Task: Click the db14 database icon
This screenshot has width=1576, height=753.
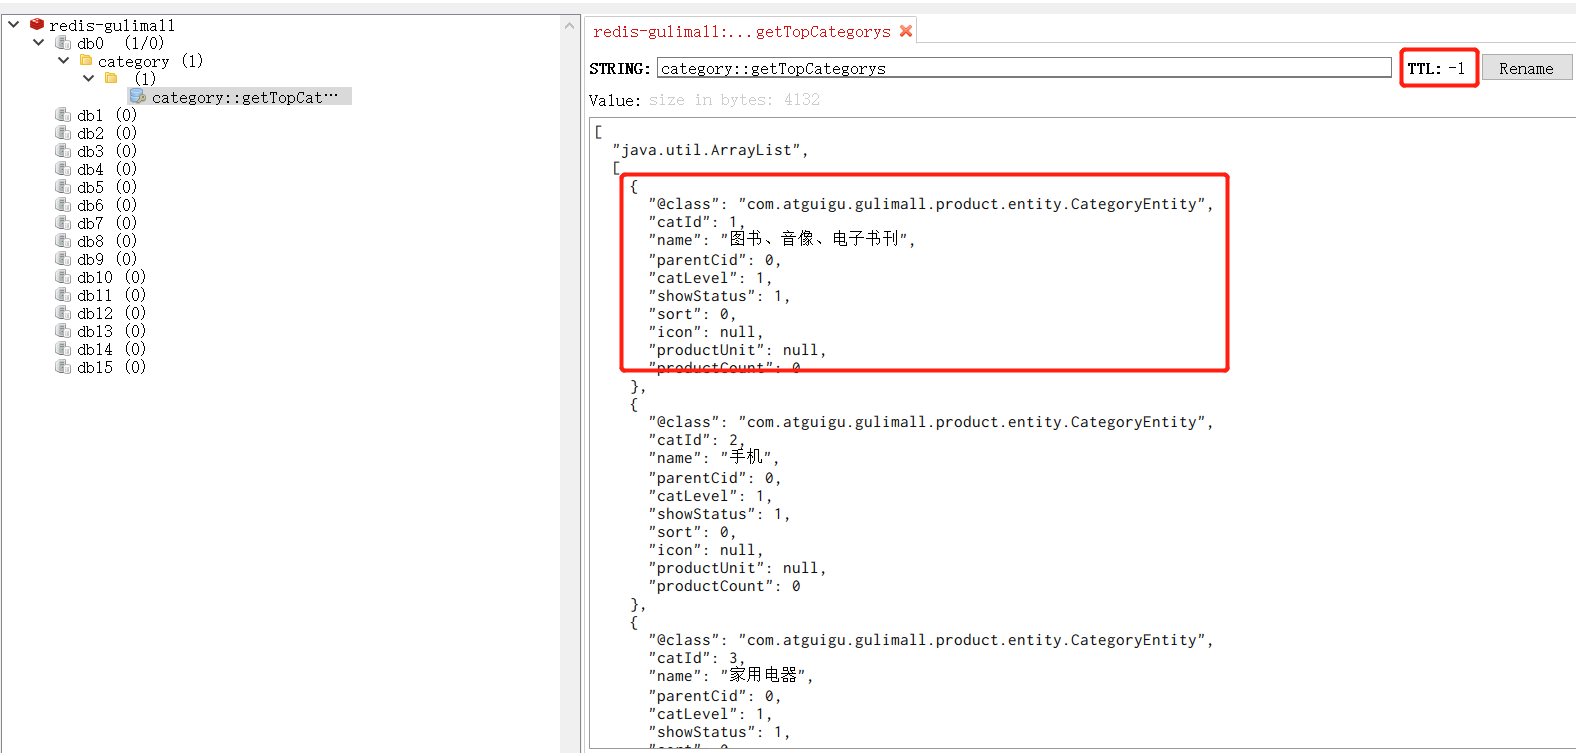Action: click(63, 348)
